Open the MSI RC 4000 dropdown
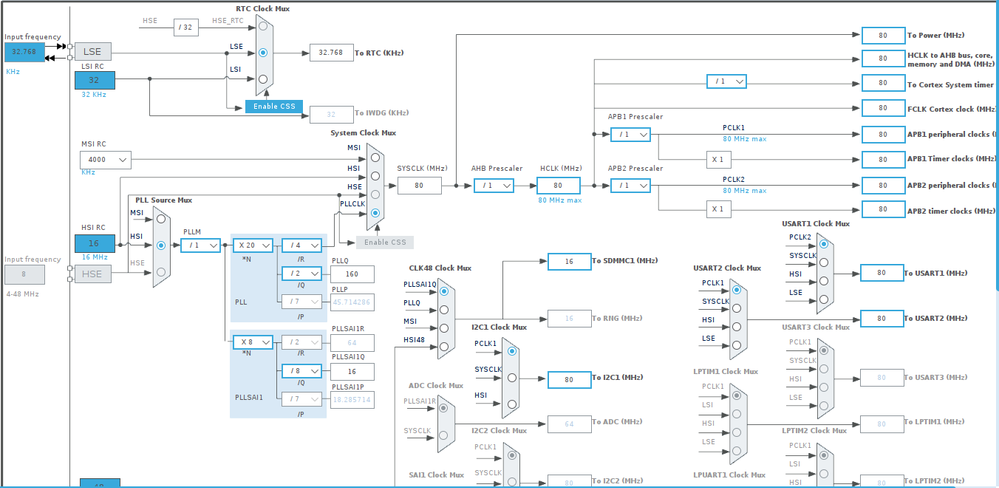 pos(106,160)
